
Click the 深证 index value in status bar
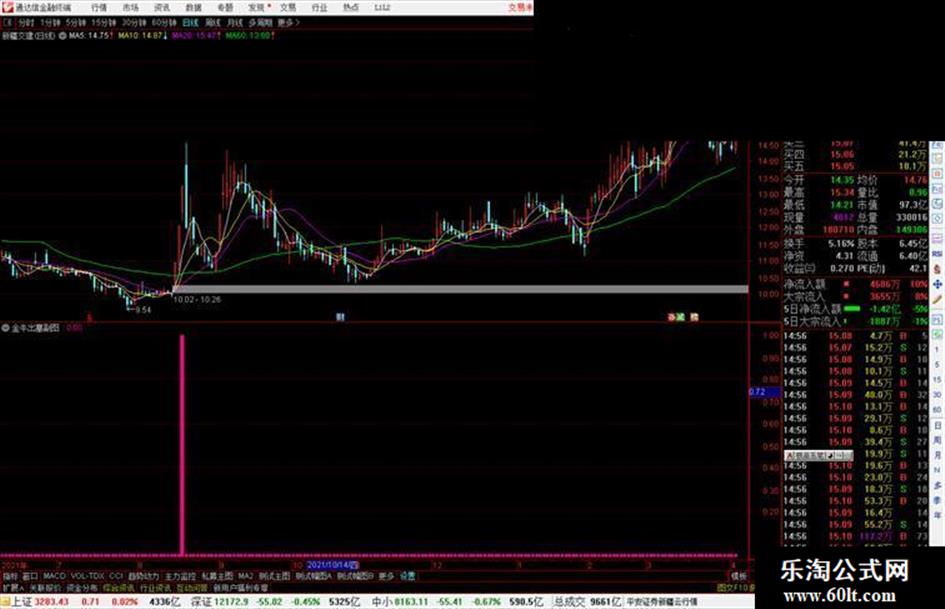(x=232, y=602)
